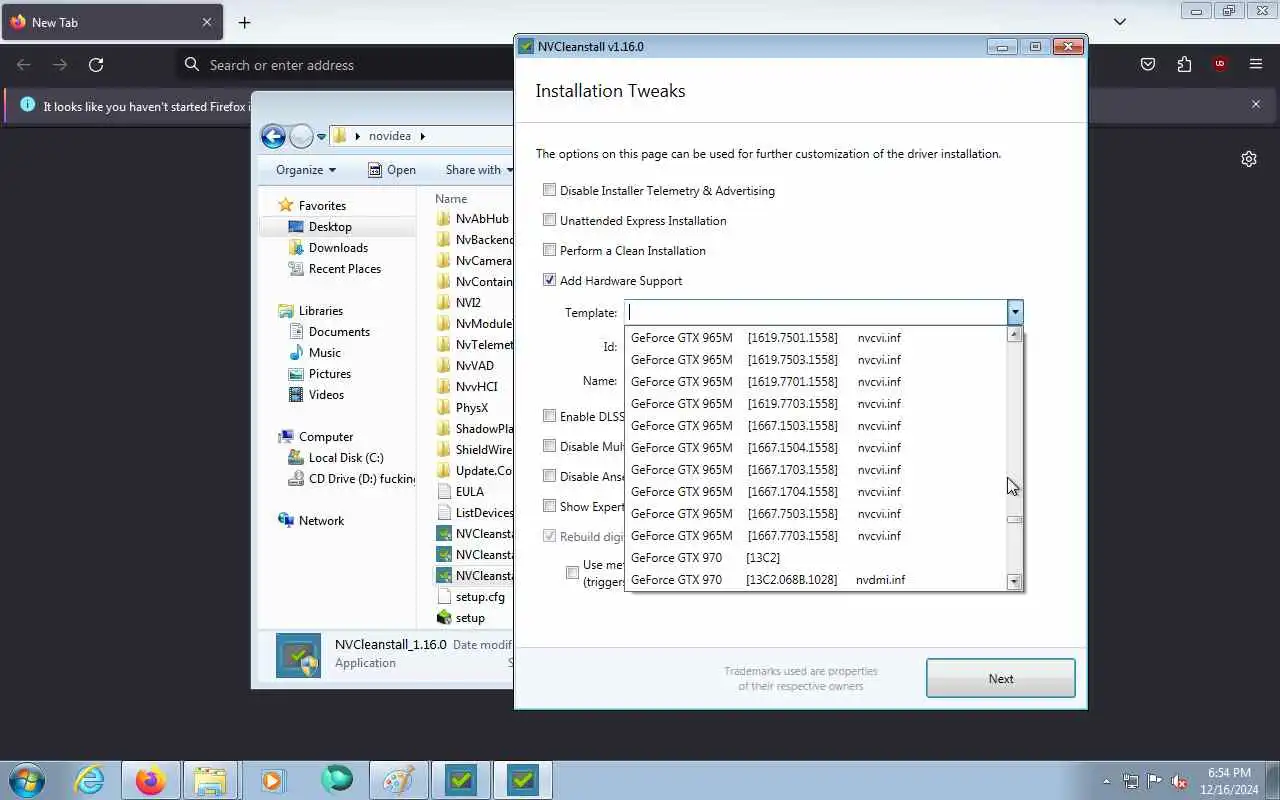The height and width of the screenshot is (800, 1280).
Task: Select GeForce GTX 965M 1667.1703.1558 entry
Action: pyautogui.click(x=816, y=470)
